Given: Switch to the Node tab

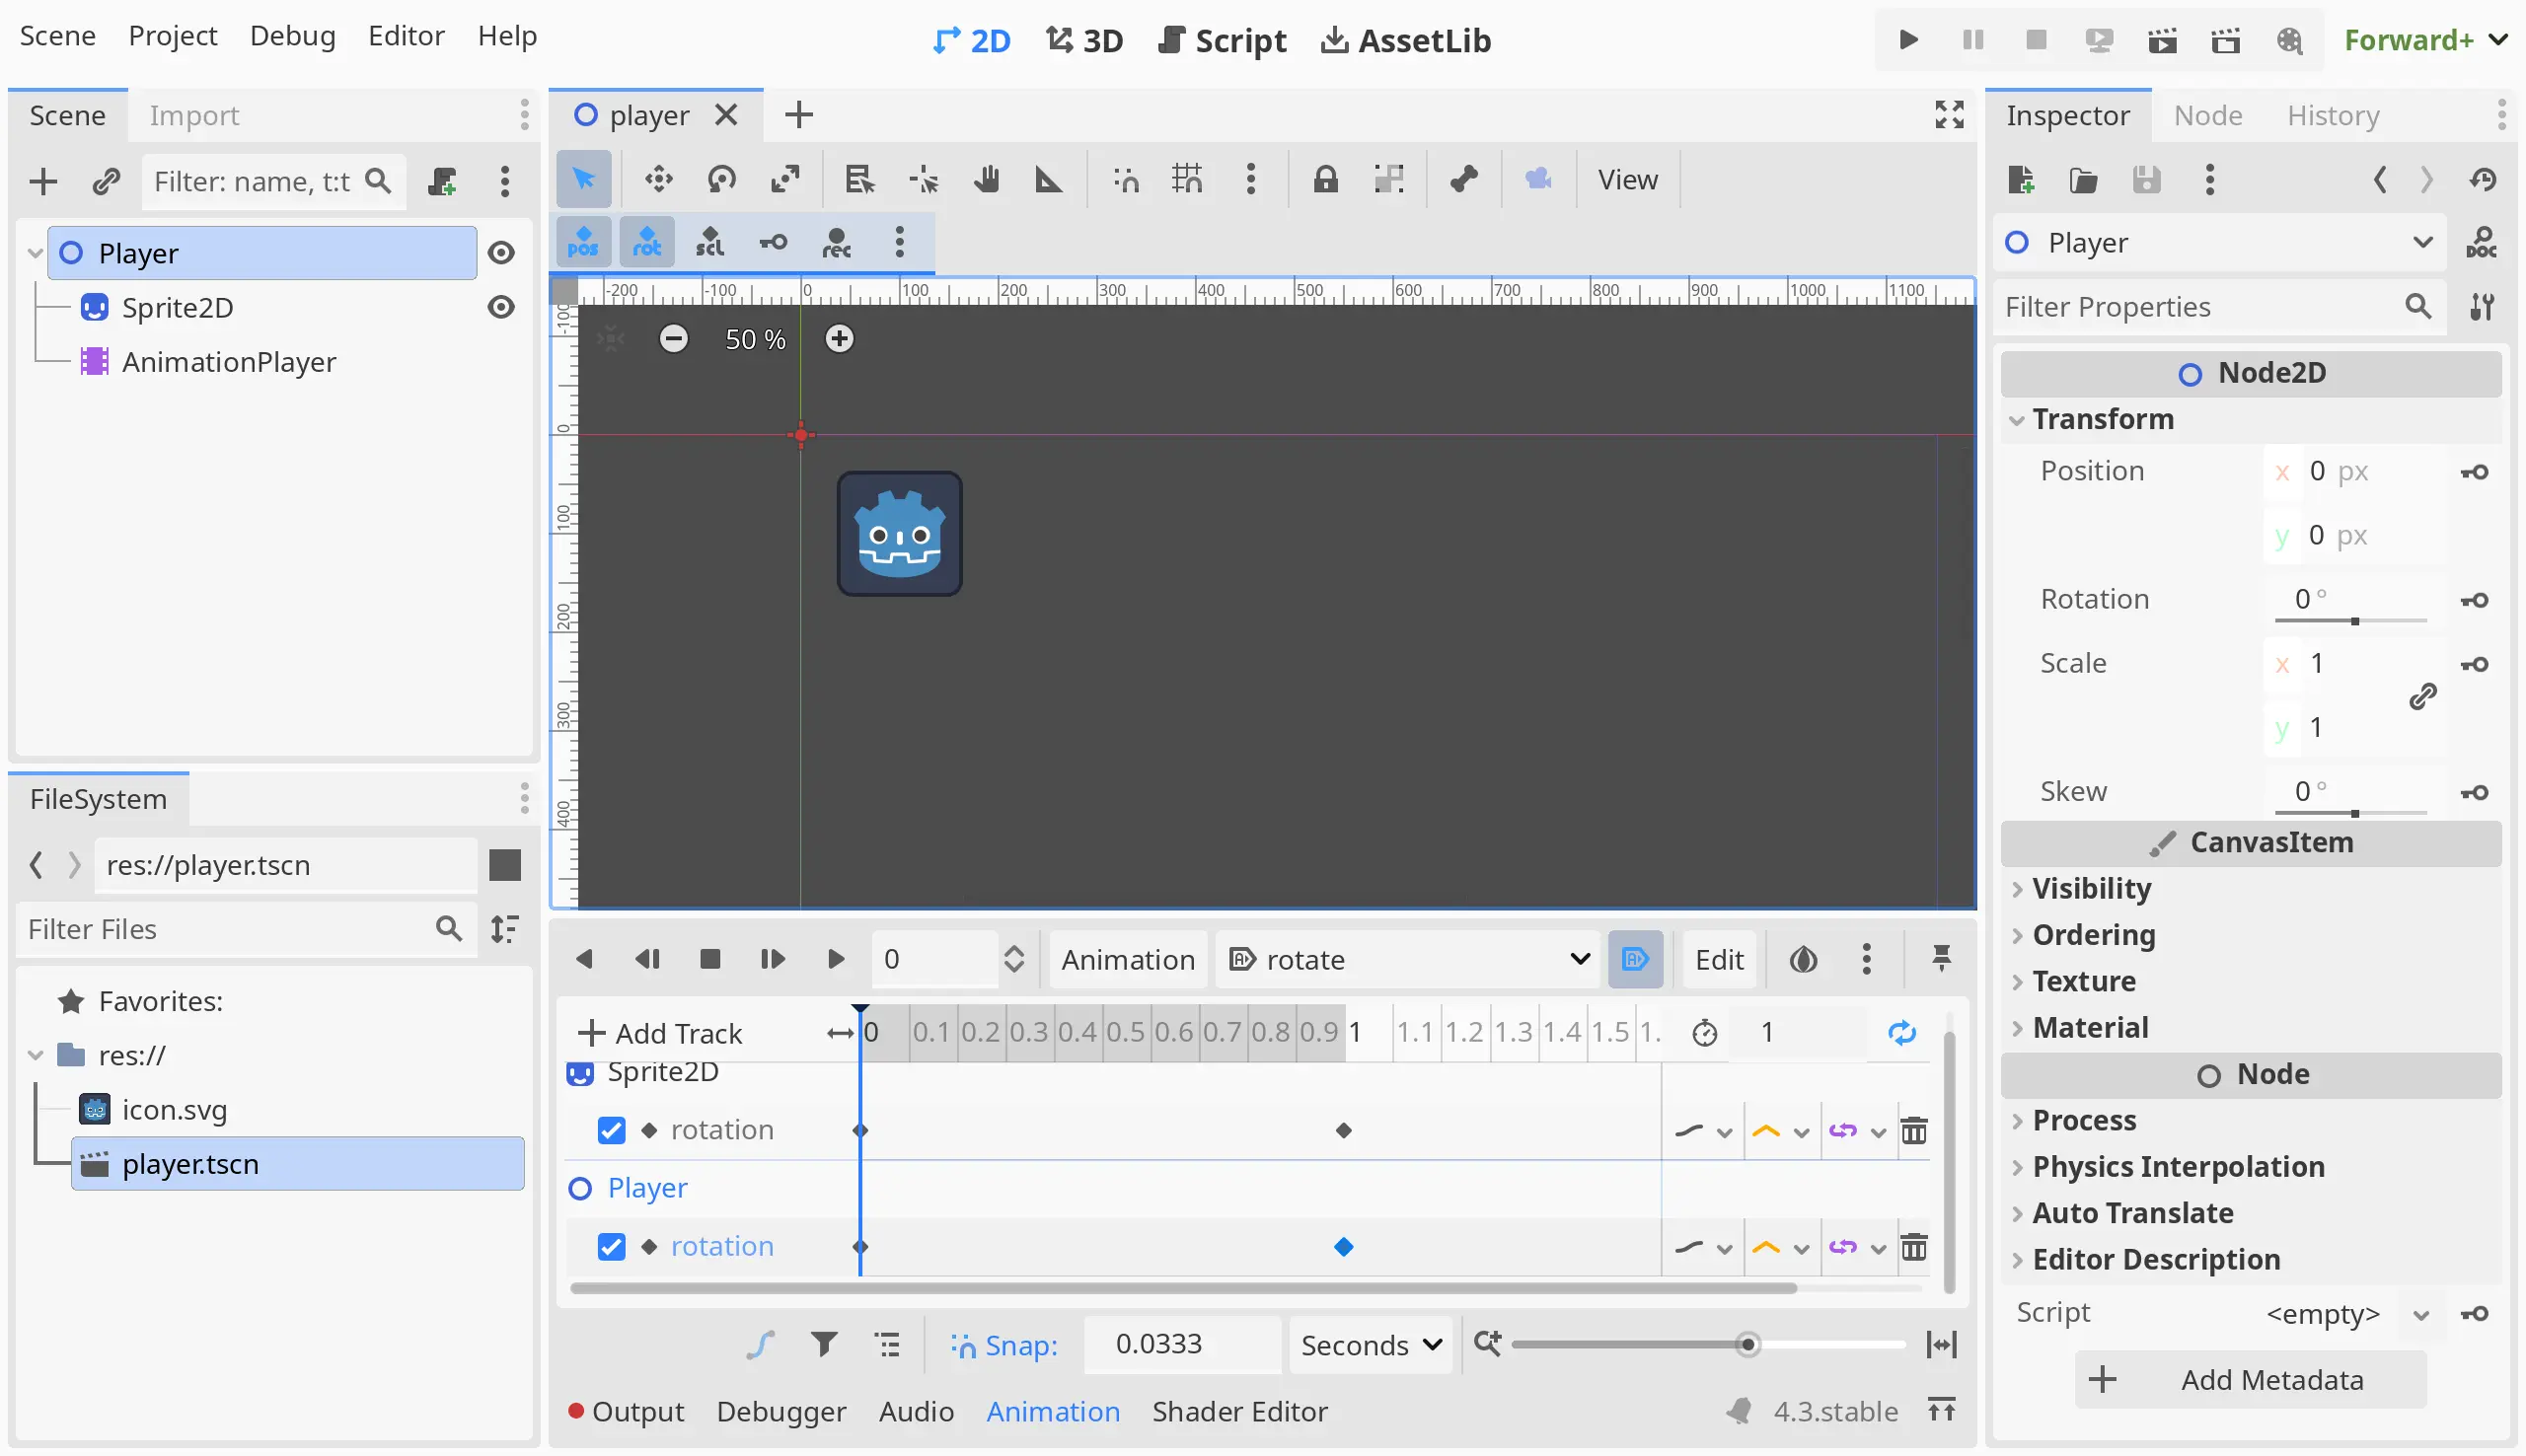Looking at the screenshot, I should coord(2208,115).
